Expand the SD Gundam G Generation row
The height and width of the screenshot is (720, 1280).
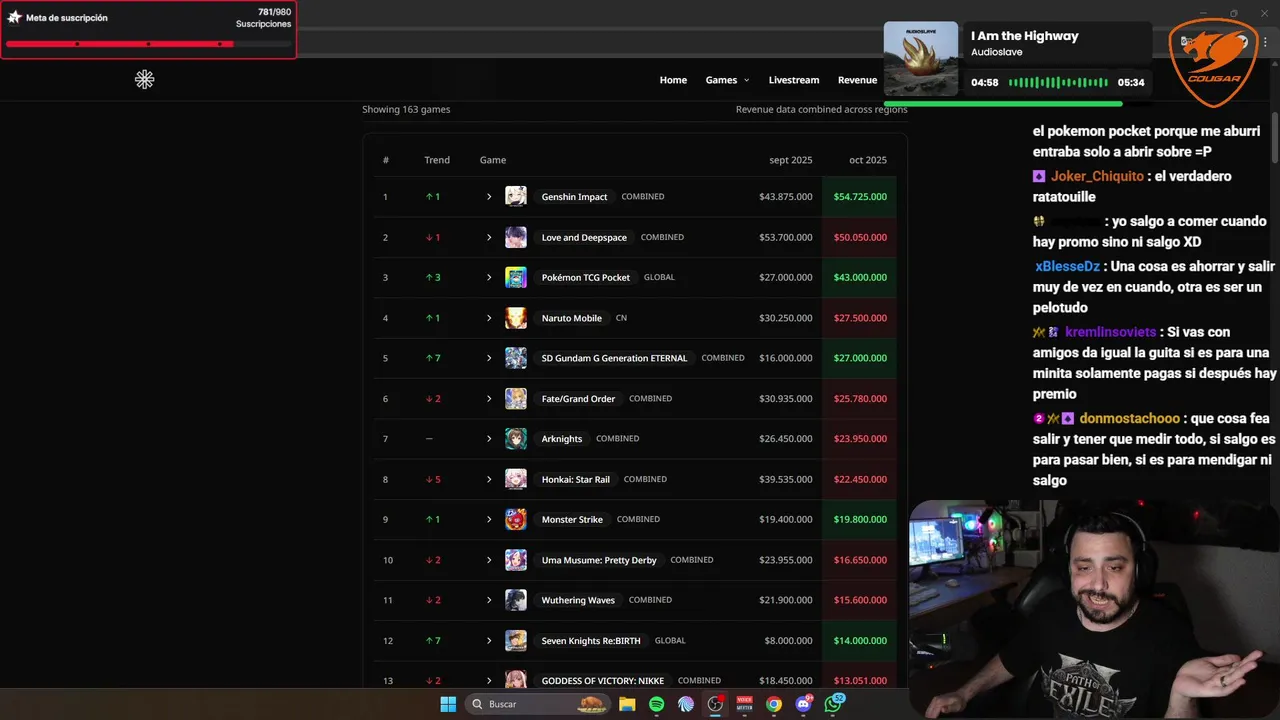489,358
